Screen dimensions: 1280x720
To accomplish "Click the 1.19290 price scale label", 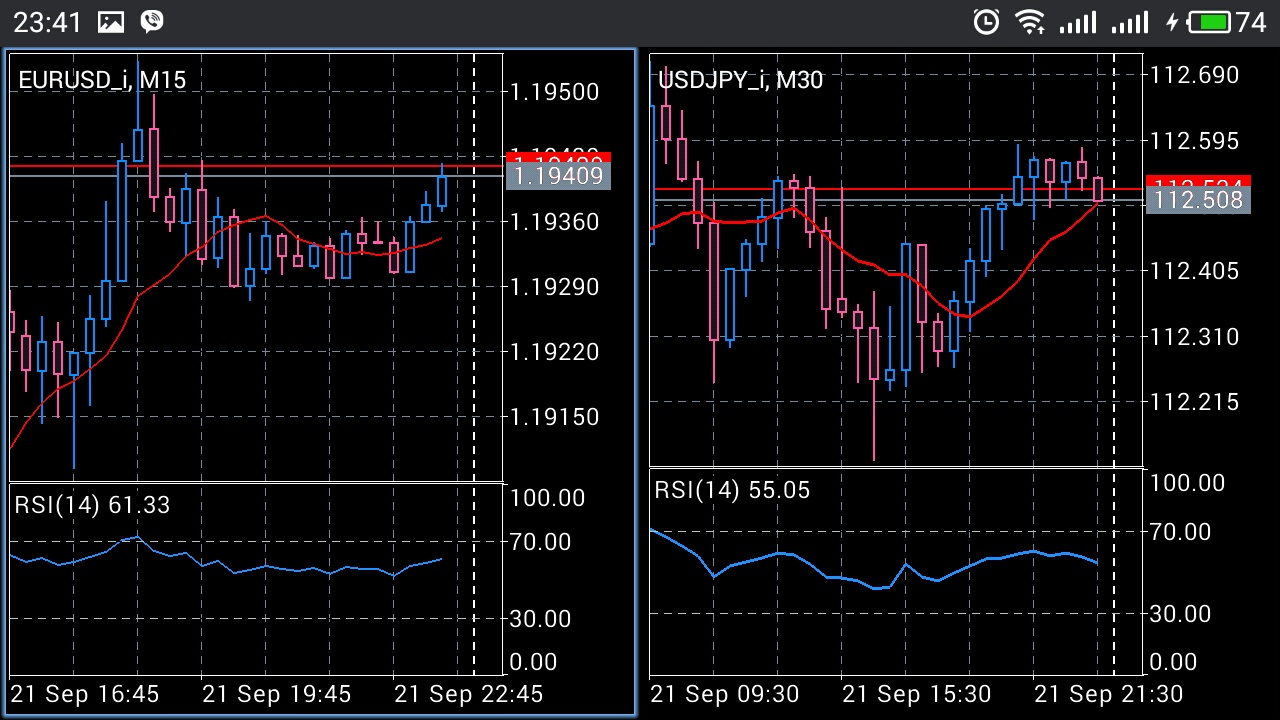I will [x=555, y=287].
